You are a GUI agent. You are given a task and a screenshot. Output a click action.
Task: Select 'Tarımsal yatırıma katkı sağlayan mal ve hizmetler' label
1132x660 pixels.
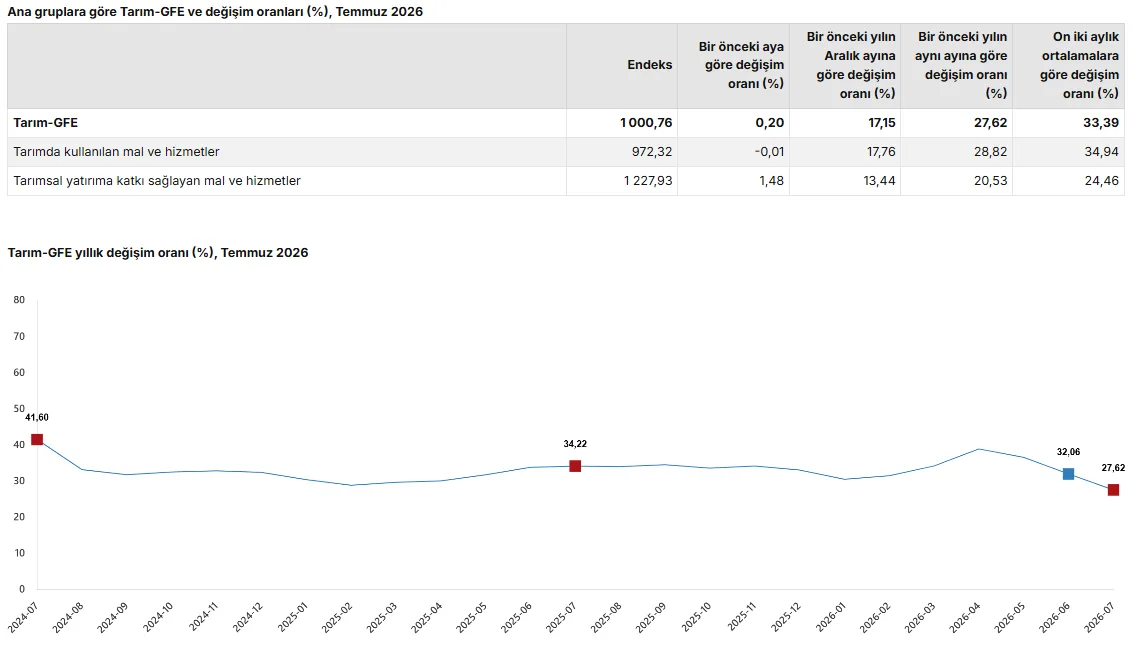(157, 181)
